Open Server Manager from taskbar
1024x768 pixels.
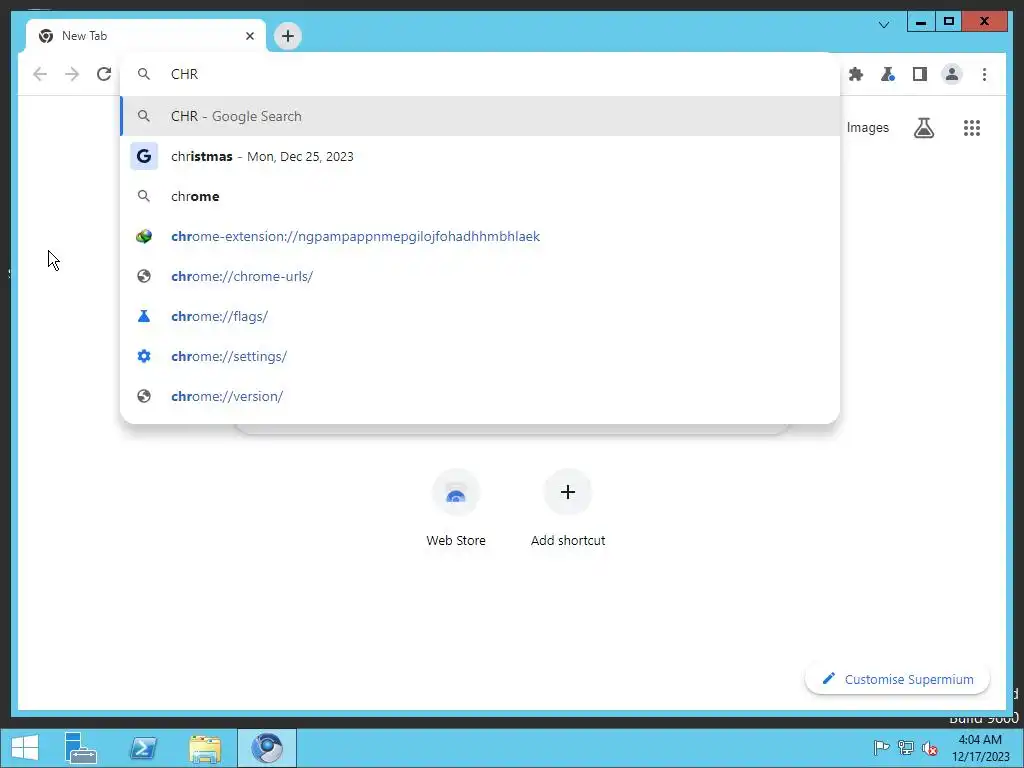pyautogui.click(x=81, y=748)
